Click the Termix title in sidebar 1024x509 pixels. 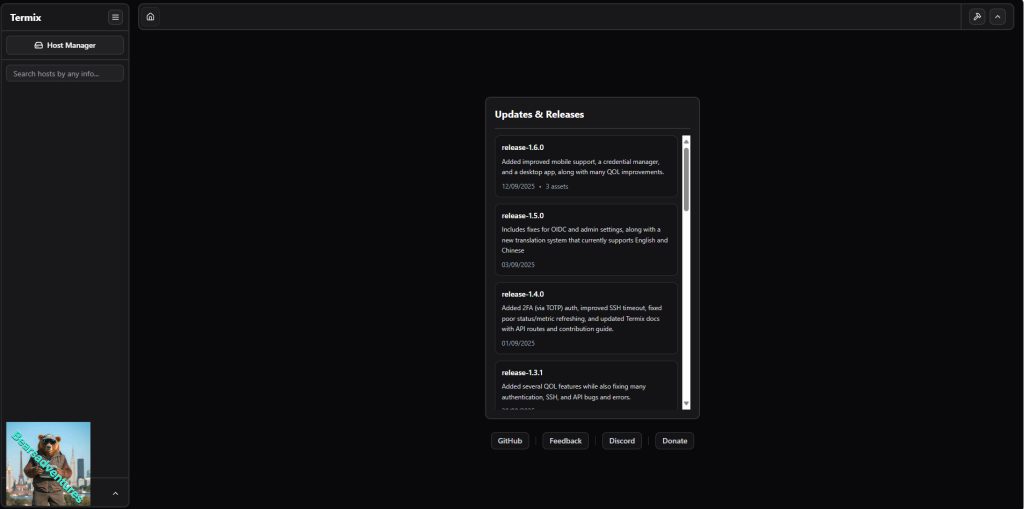[x=26, y=17]
